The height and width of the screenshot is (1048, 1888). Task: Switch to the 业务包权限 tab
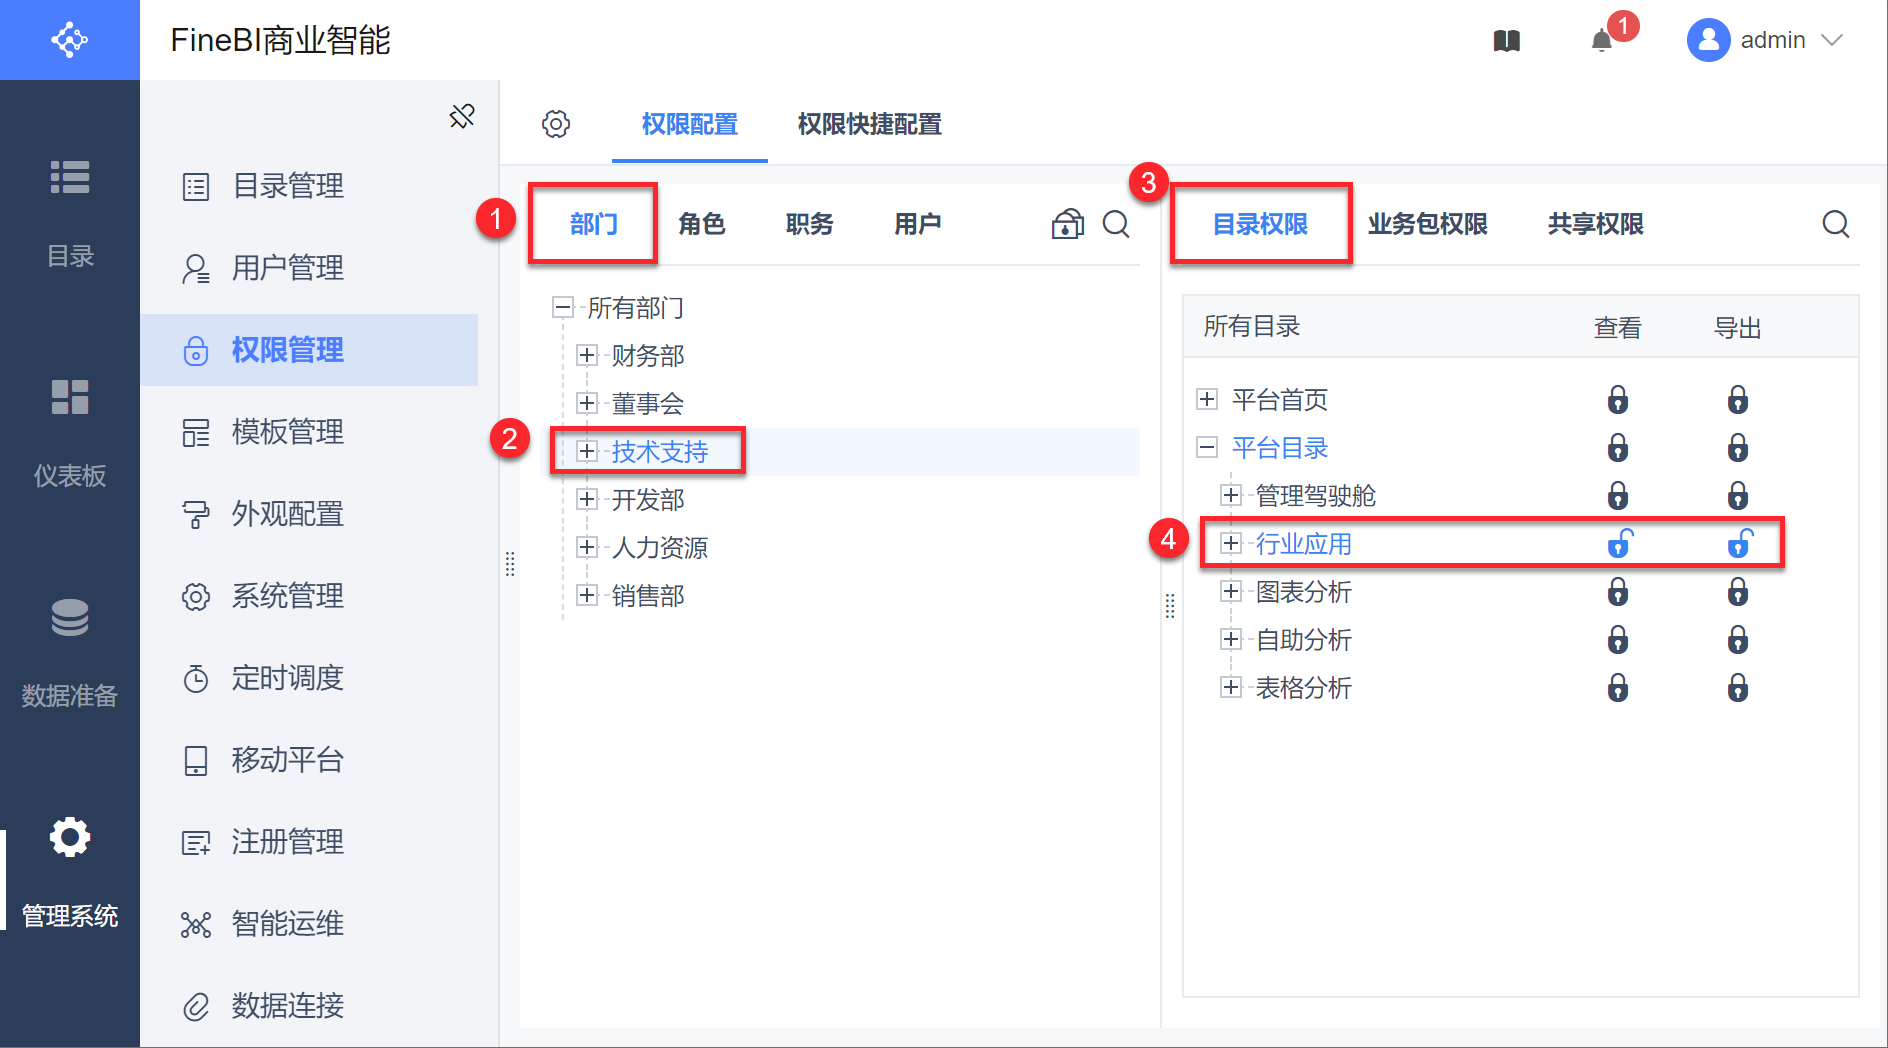coord(1427,224)
